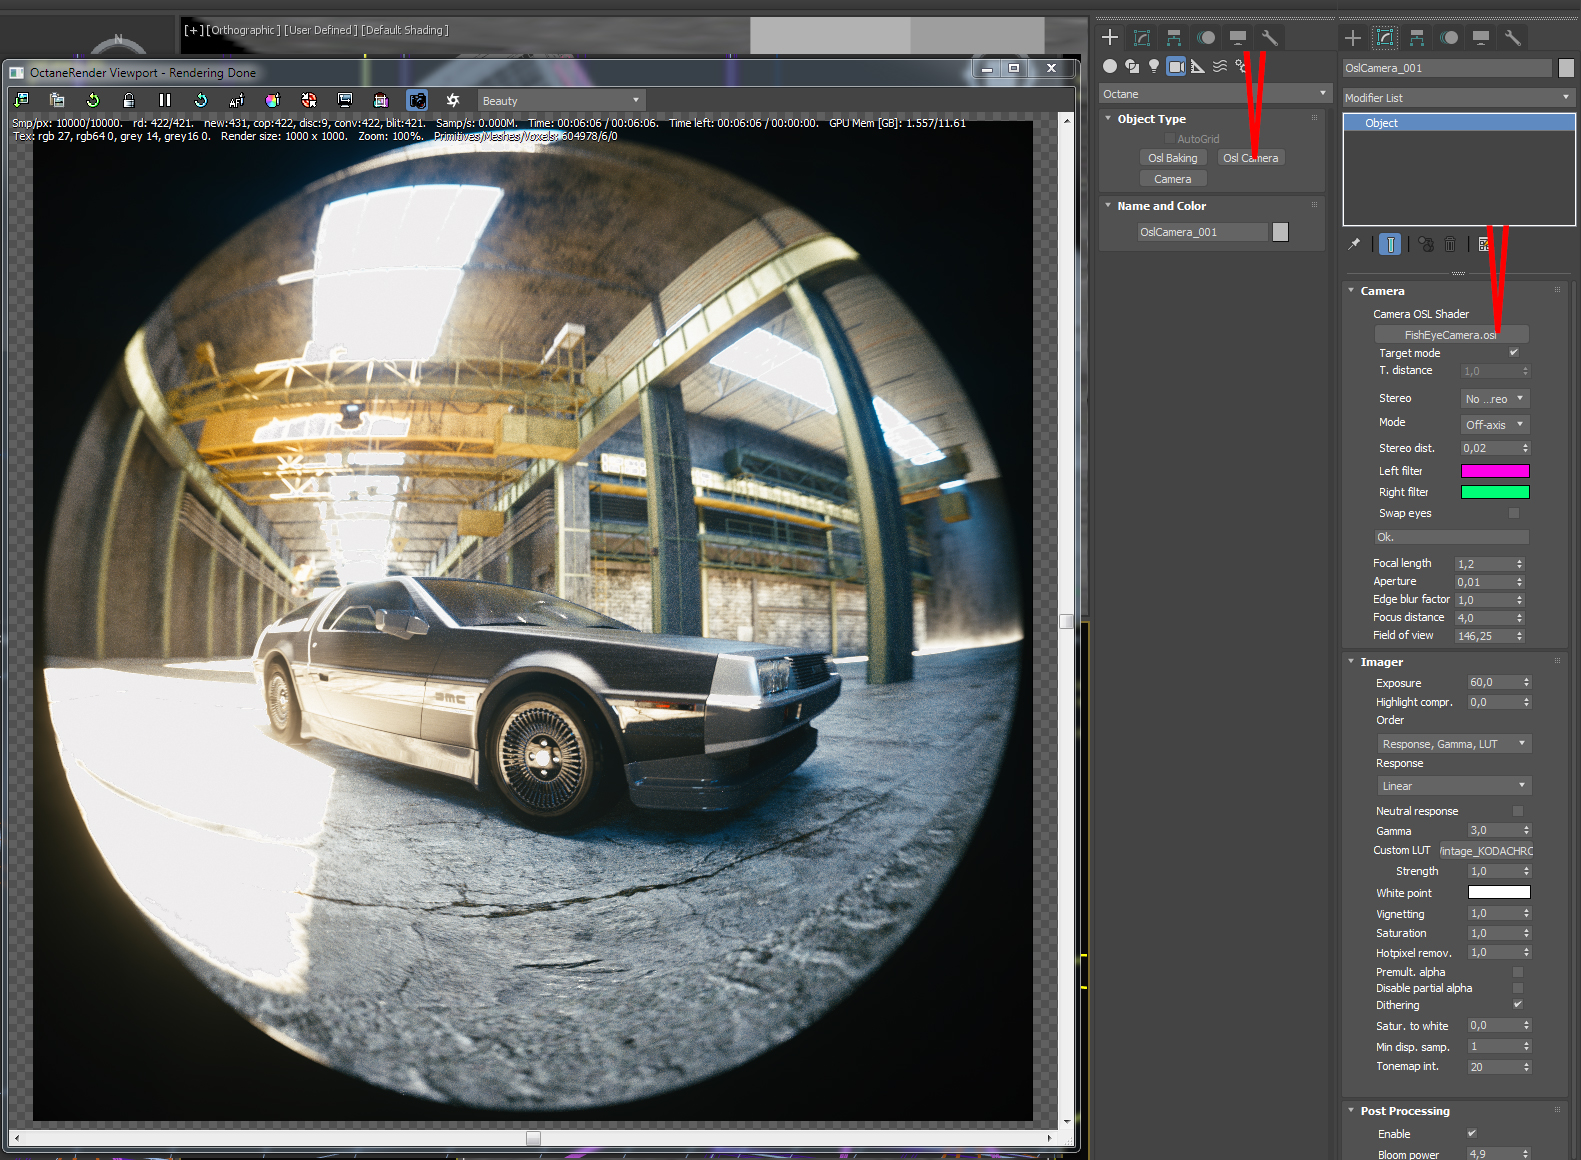This screenshot has width=1581, height=1160.
Task: Open Modify tab in panel with Object Type
Action: (1142, 38)
